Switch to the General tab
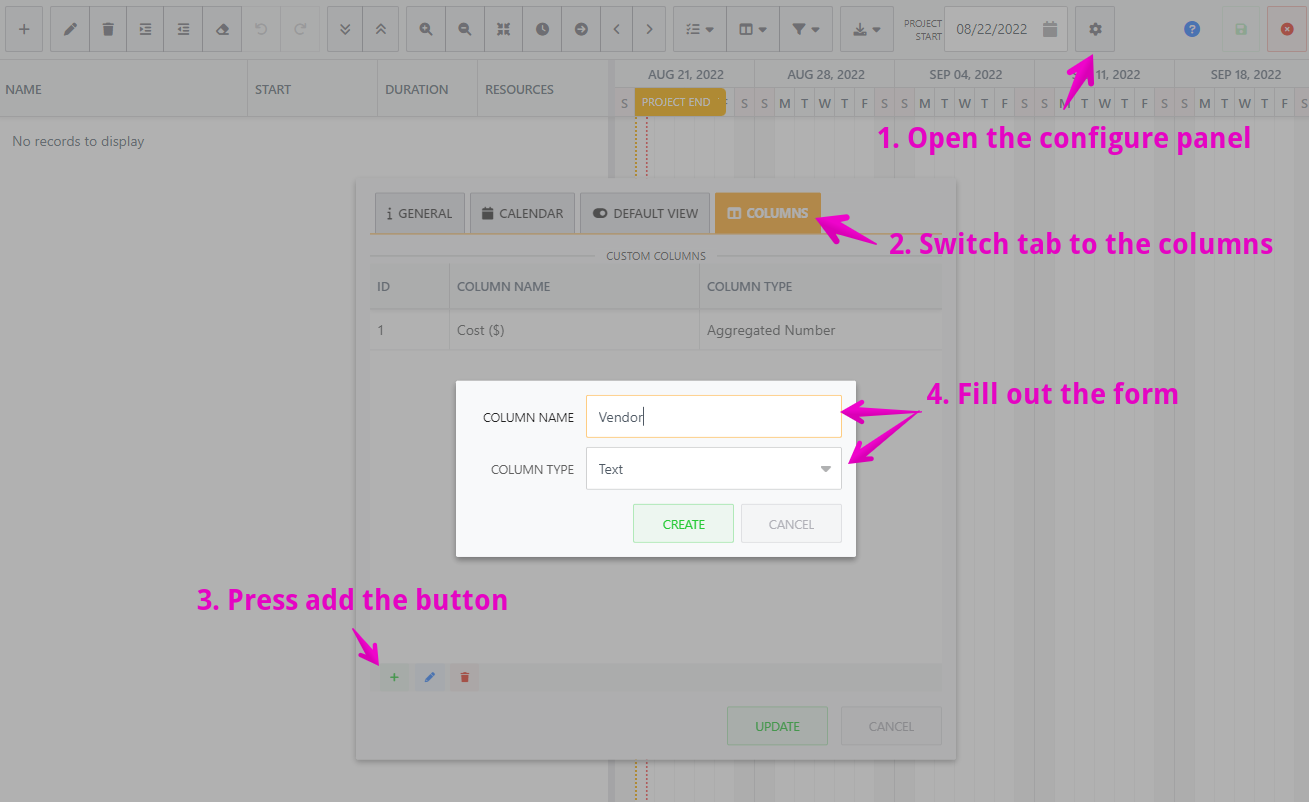The image size is (1309, 802). tap(420, 213)
